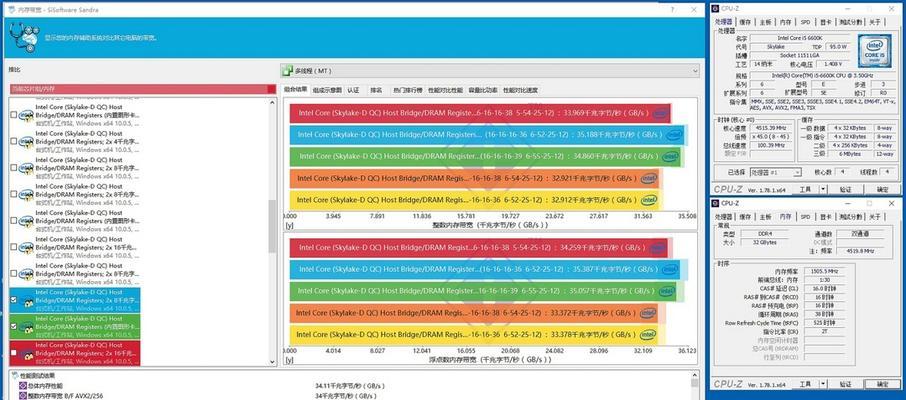Screen dimensions: 906x400
Task: Click the Intel Core i5 badge in CPU-Z
Action: click(874, 50)
